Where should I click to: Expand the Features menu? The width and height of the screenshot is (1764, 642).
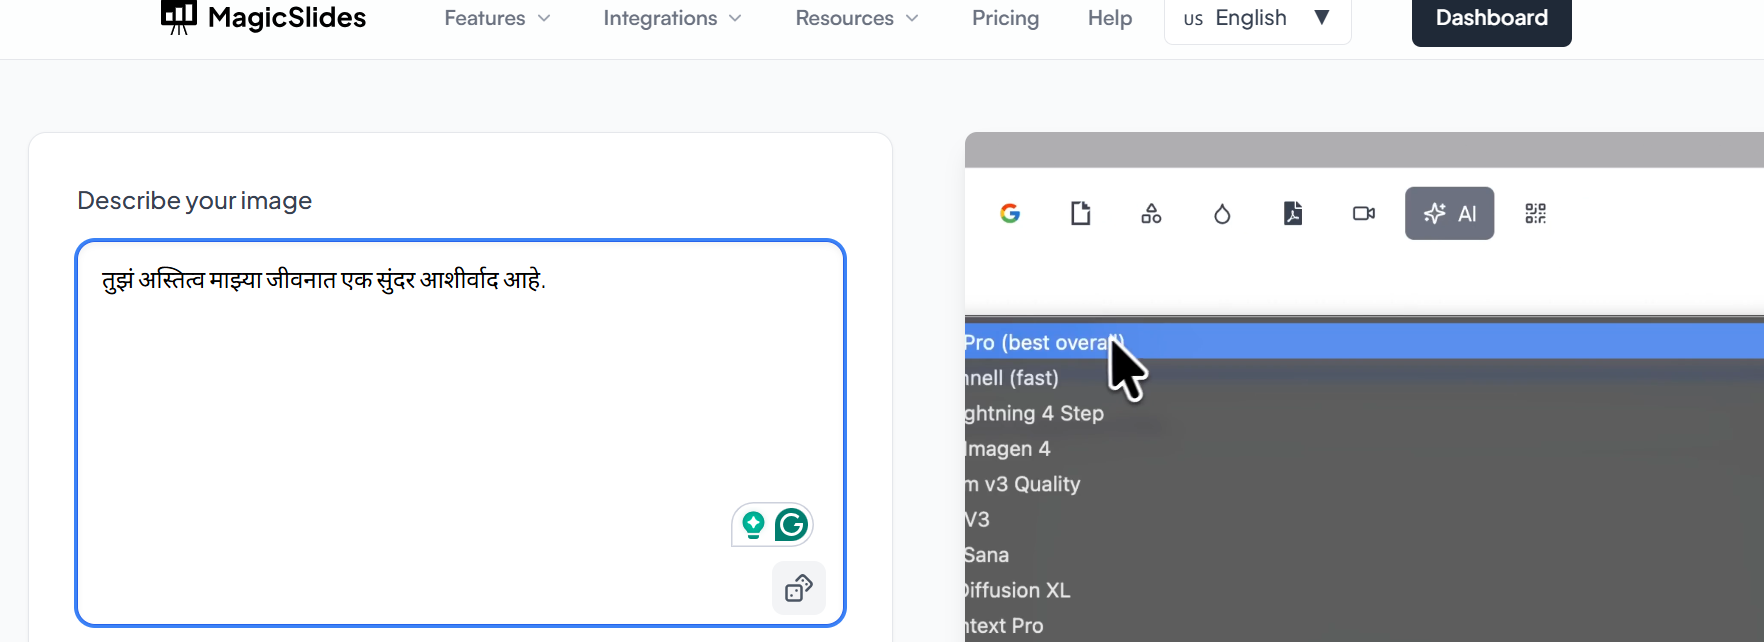point(497,18)
